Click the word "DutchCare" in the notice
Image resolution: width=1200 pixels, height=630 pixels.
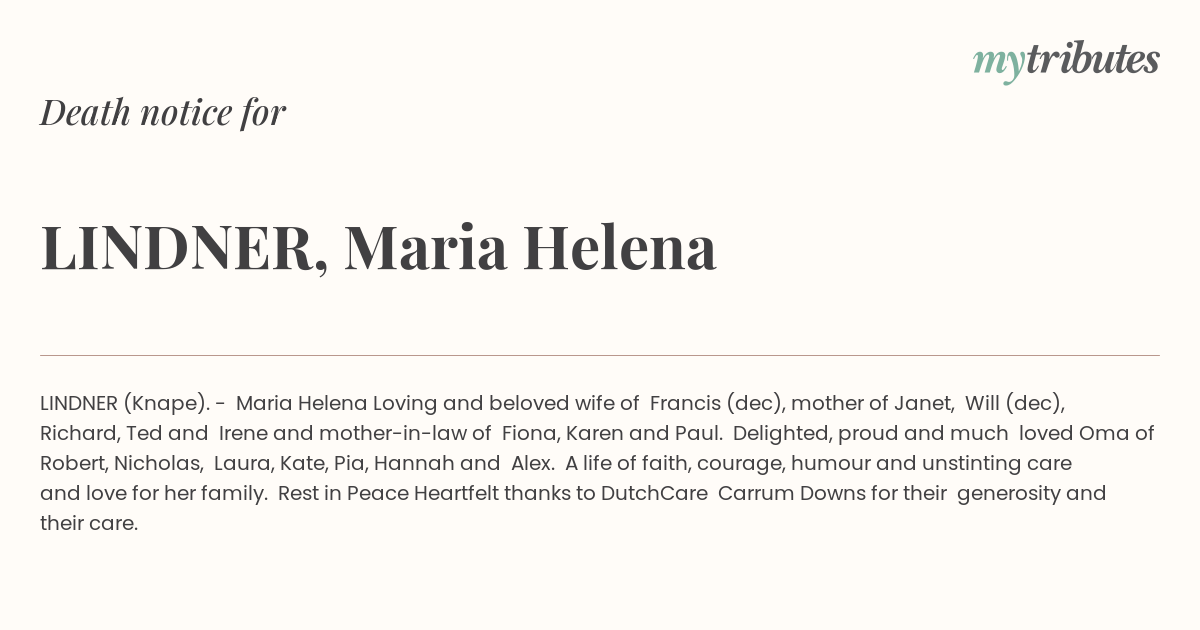(x=655, y=493)
